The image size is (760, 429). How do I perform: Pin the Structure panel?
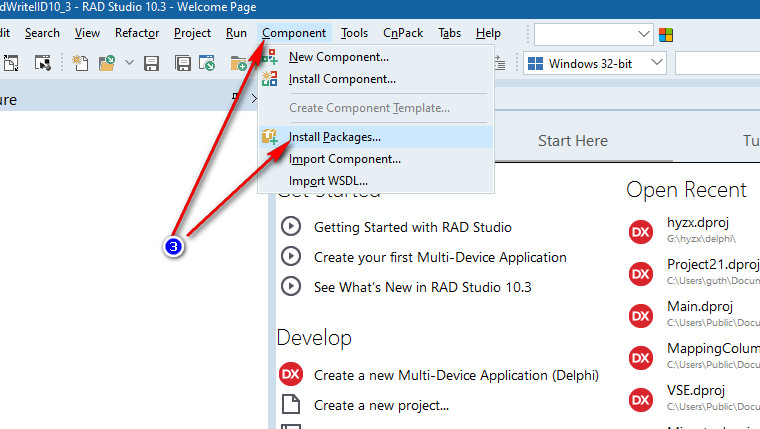tap(236, 97)
